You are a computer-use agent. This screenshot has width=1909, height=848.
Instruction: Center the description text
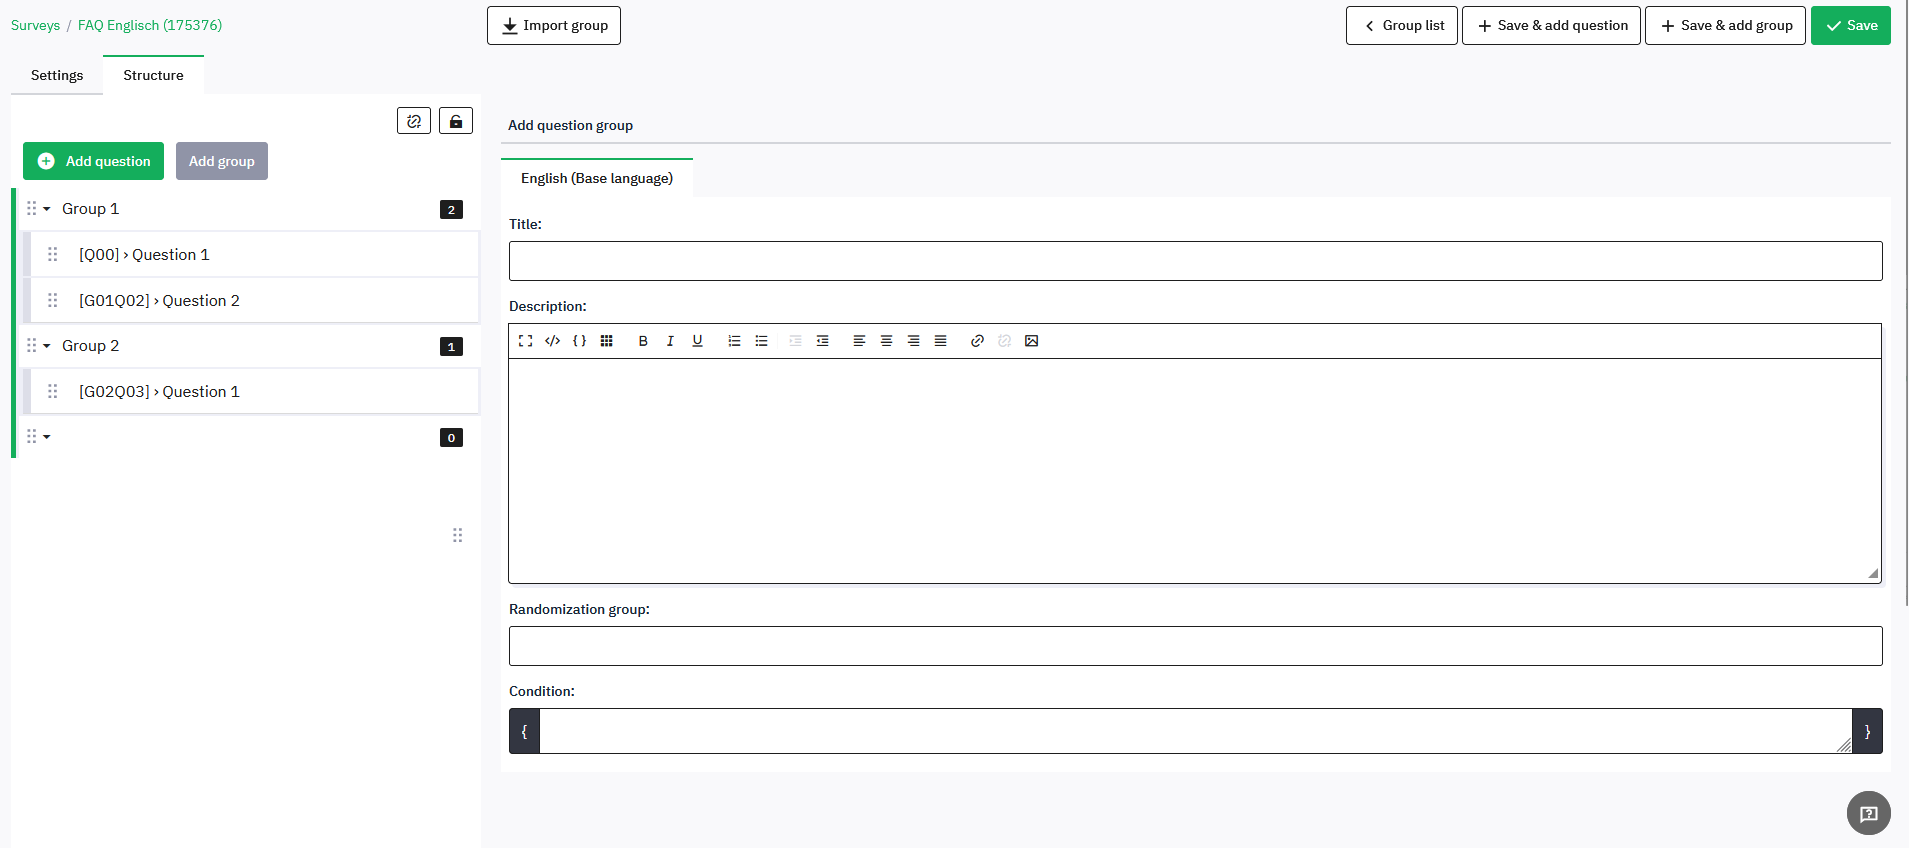[x=886, y=341]
